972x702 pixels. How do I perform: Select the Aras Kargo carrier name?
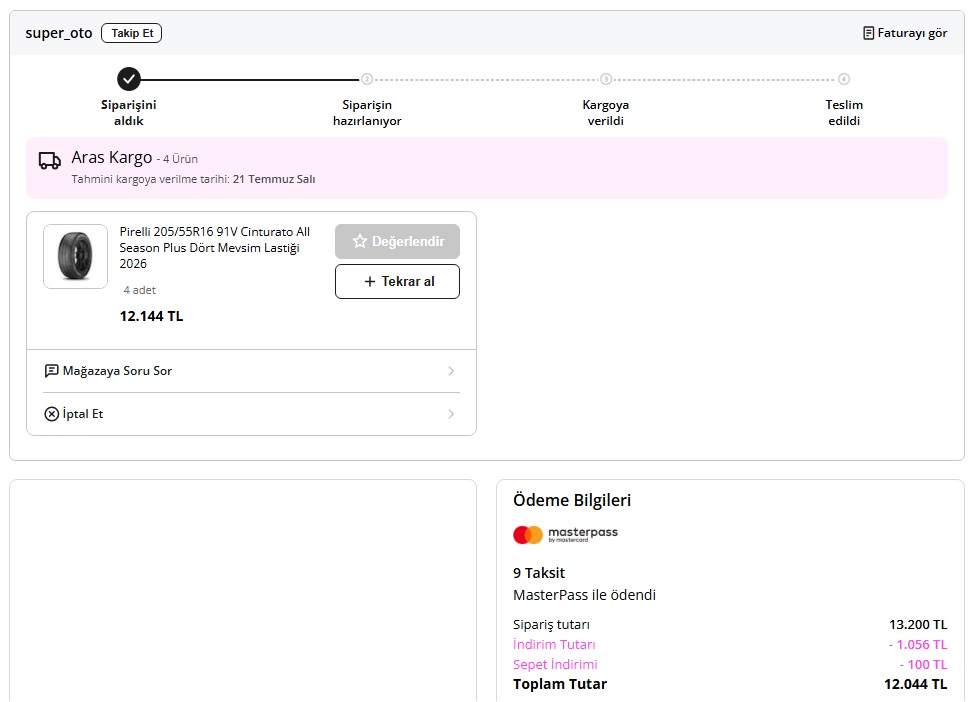112,158
